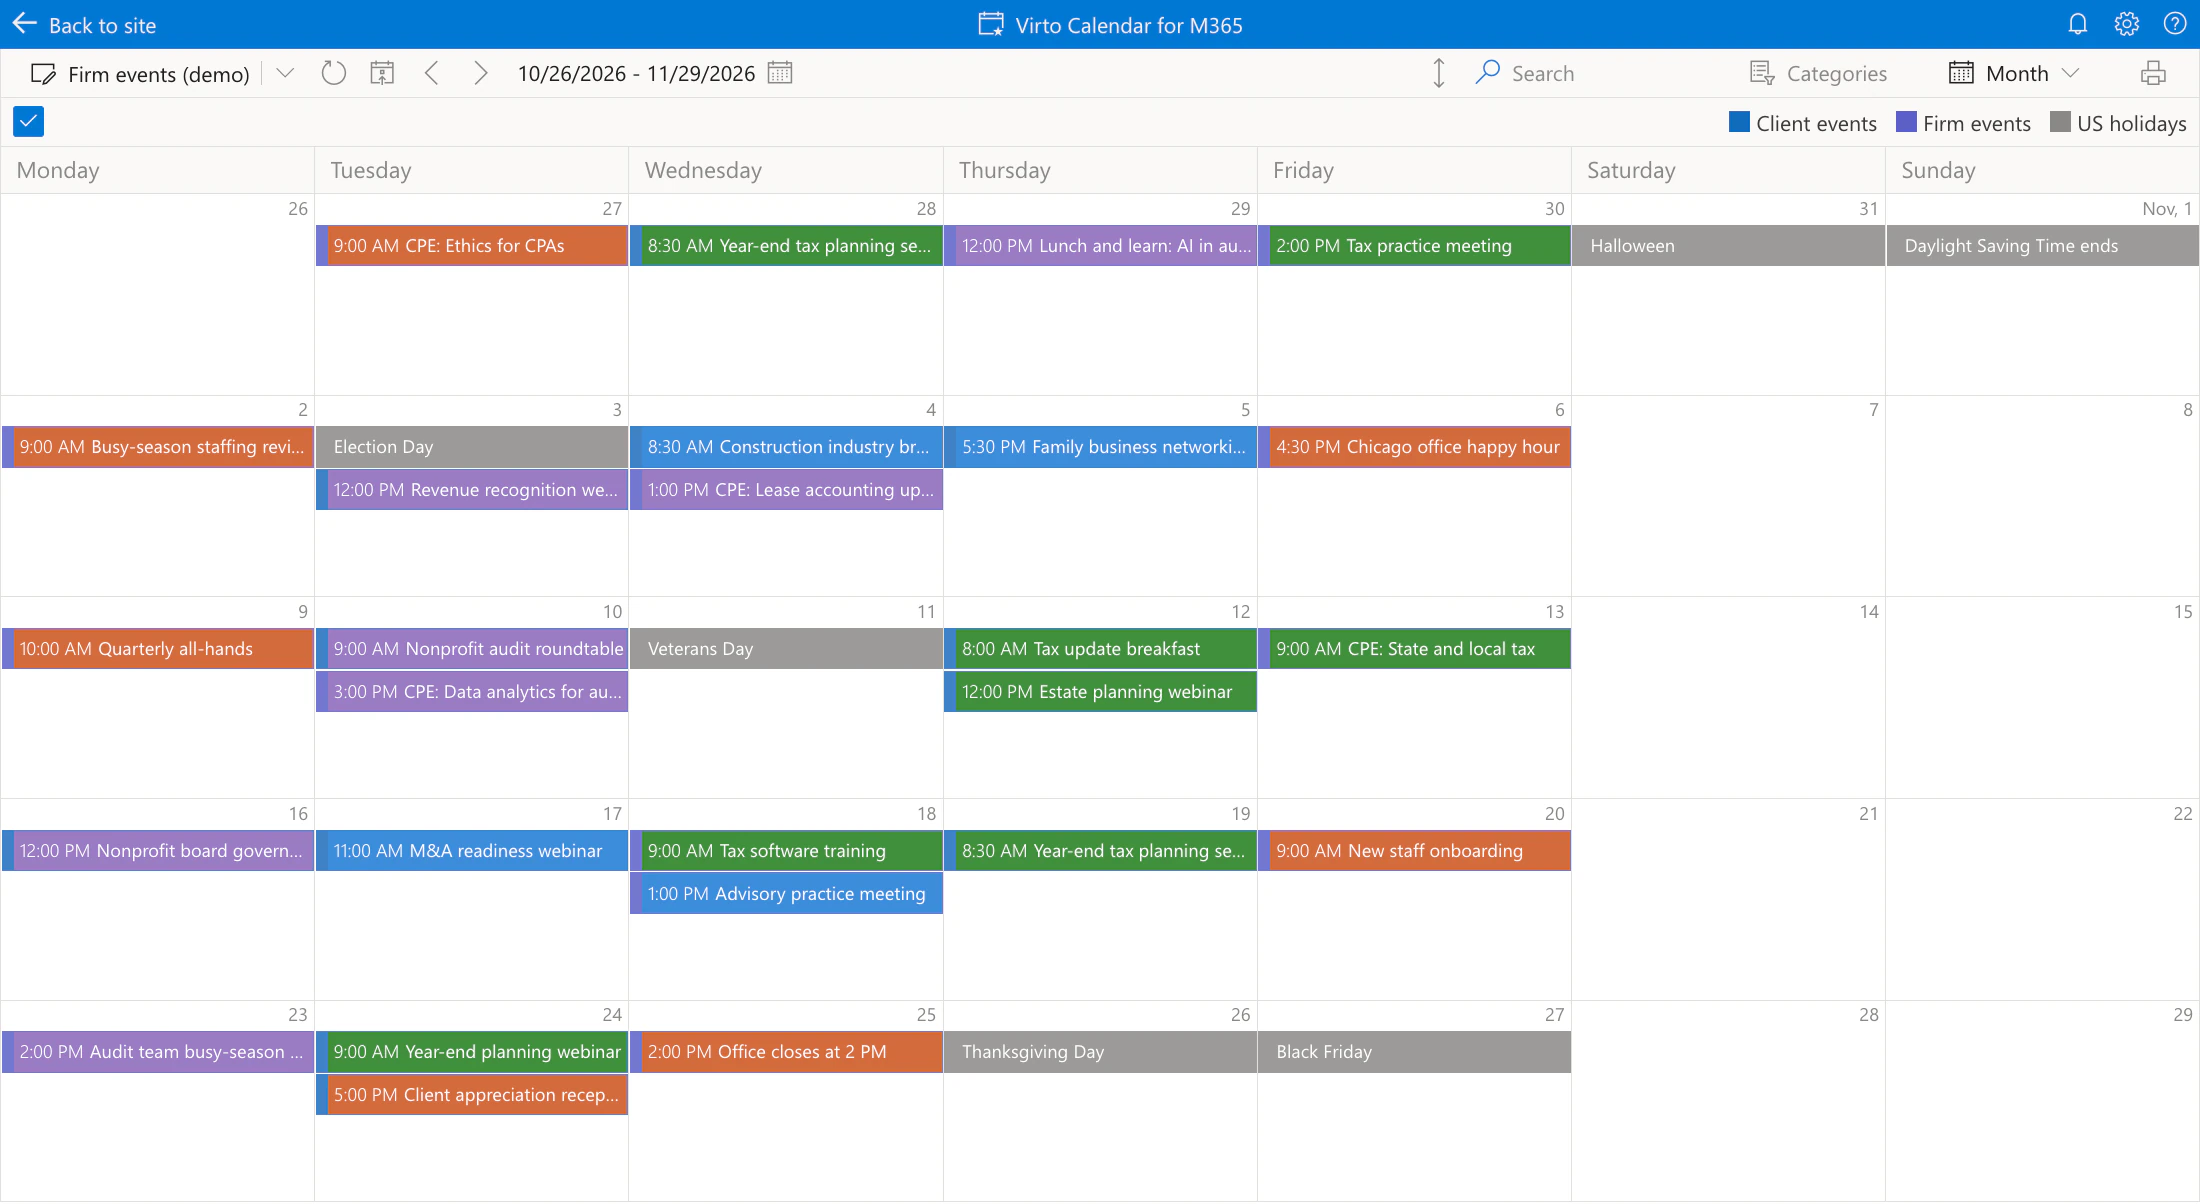Screen dimensions: 2200x1204
Task: Click the edit pencil icon beside Firm events
Action: [43, 74]
